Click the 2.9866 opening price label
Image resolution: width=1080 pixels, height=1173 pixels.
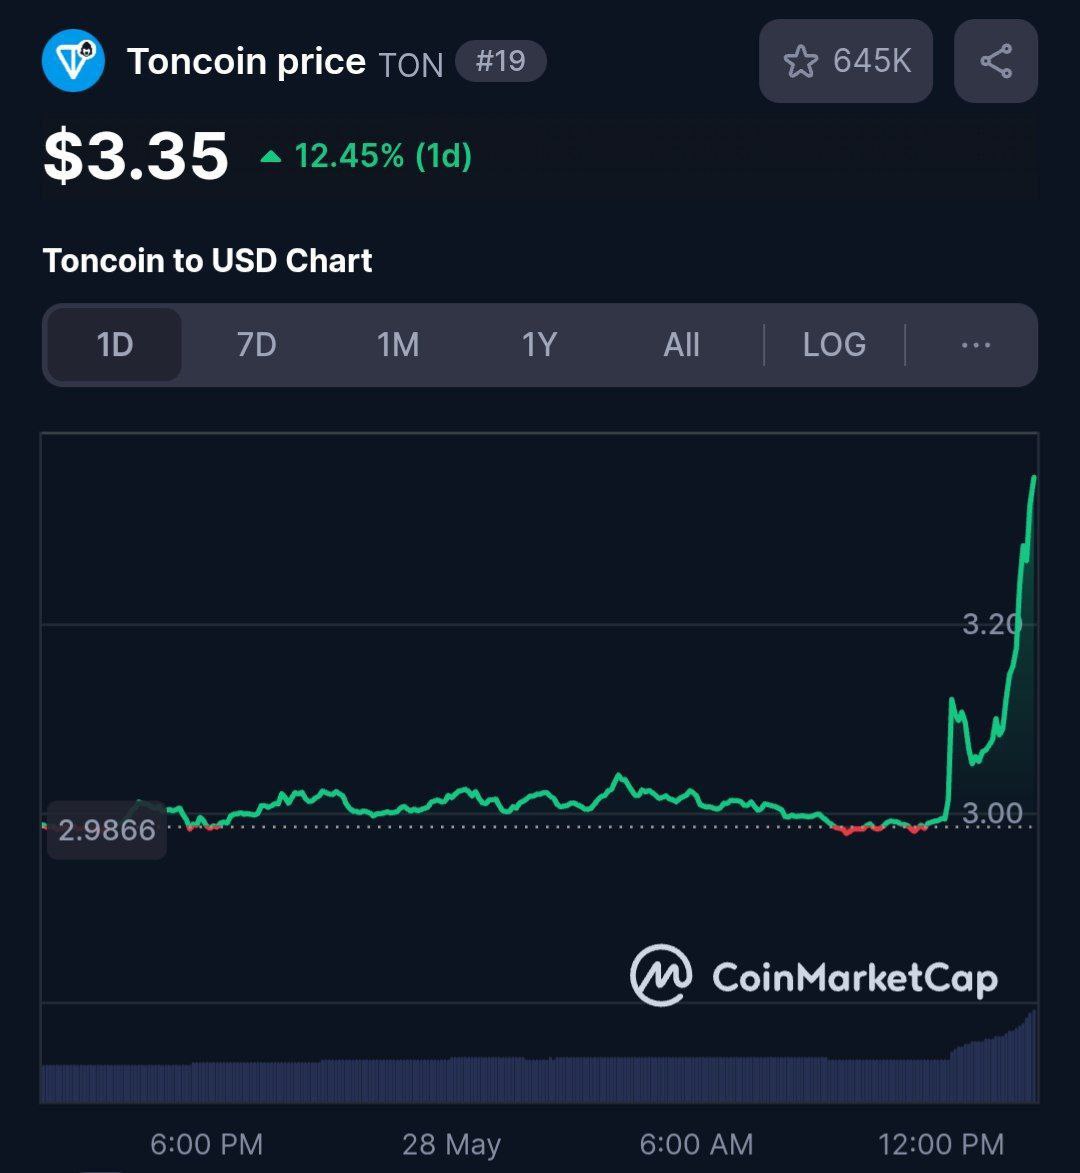107,830
